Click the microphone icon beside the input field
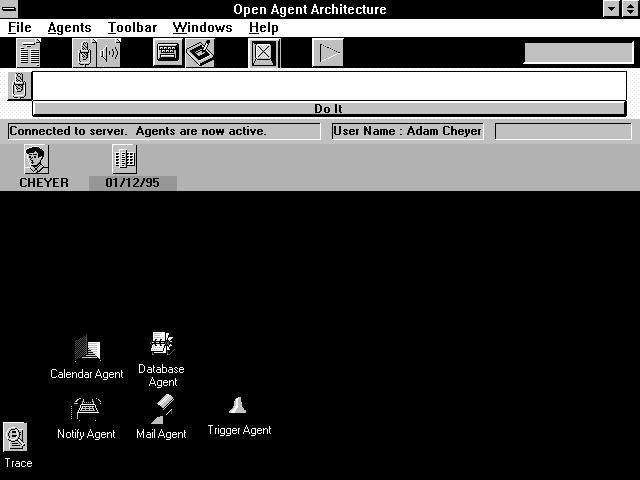The height and width of the screenshot is (480, 640). click(x=19, y=85)
